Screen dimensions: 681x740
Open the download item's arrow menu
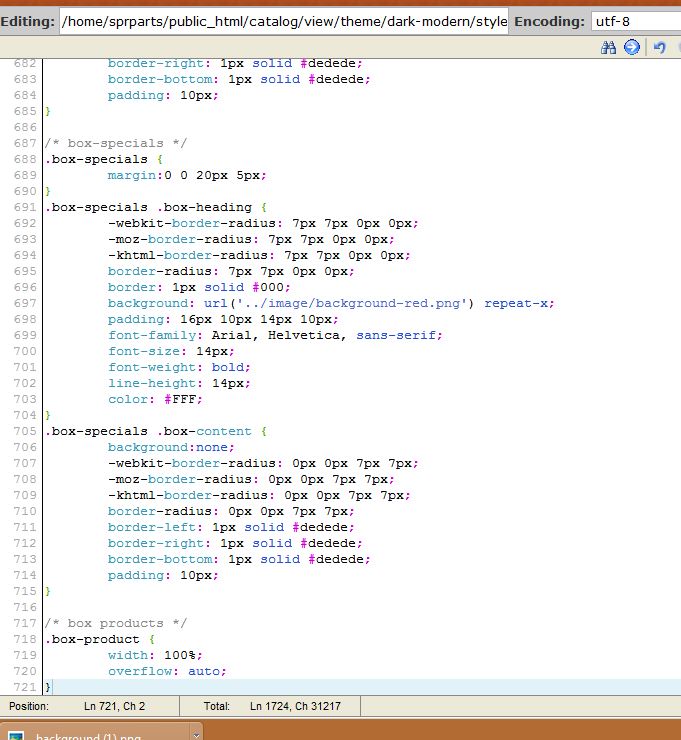(196, 734)
